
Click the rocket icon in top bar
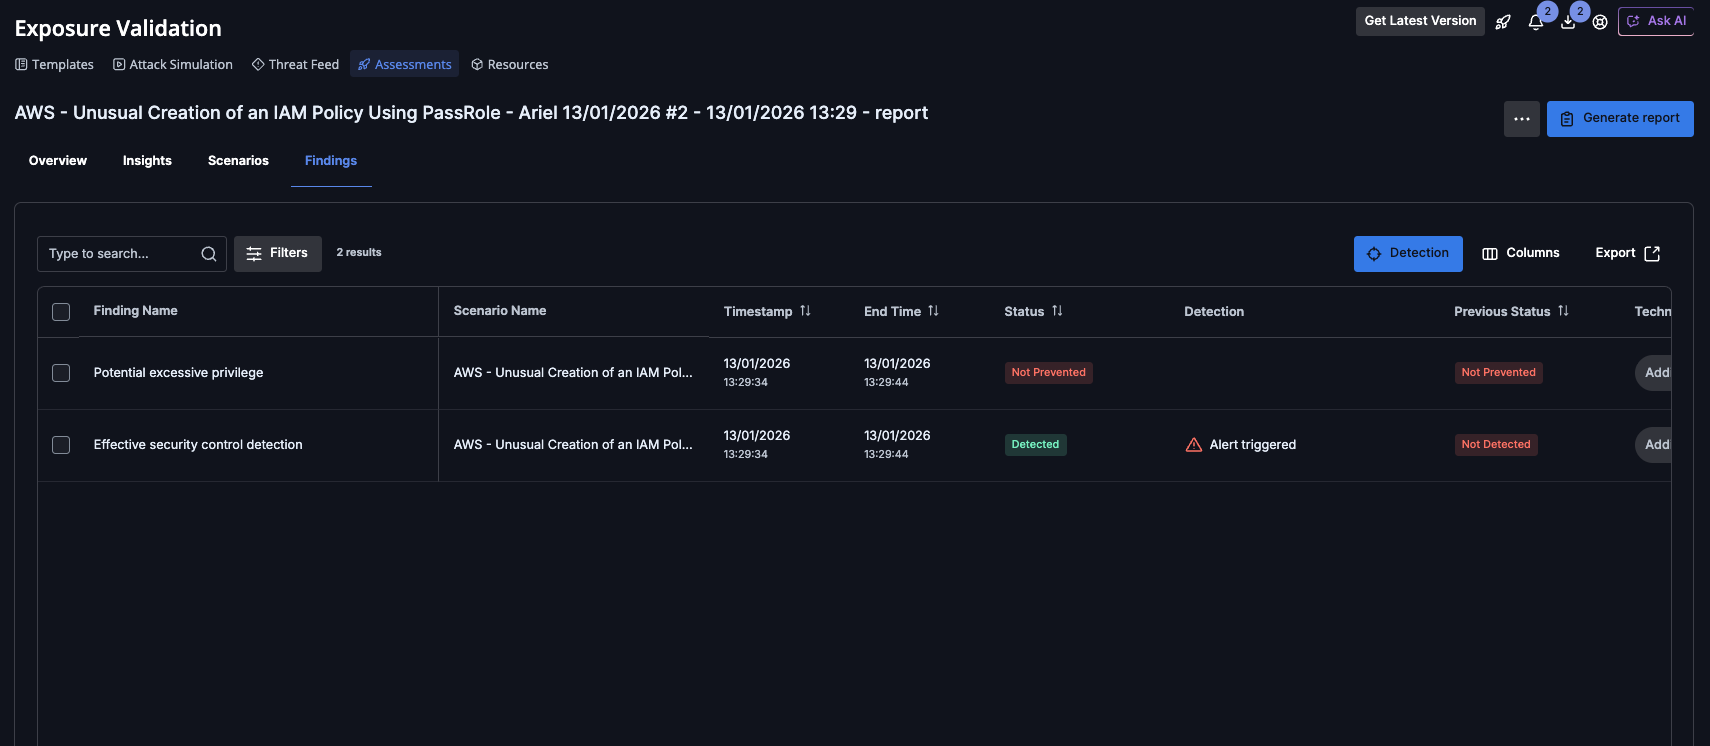[1503, 22]
